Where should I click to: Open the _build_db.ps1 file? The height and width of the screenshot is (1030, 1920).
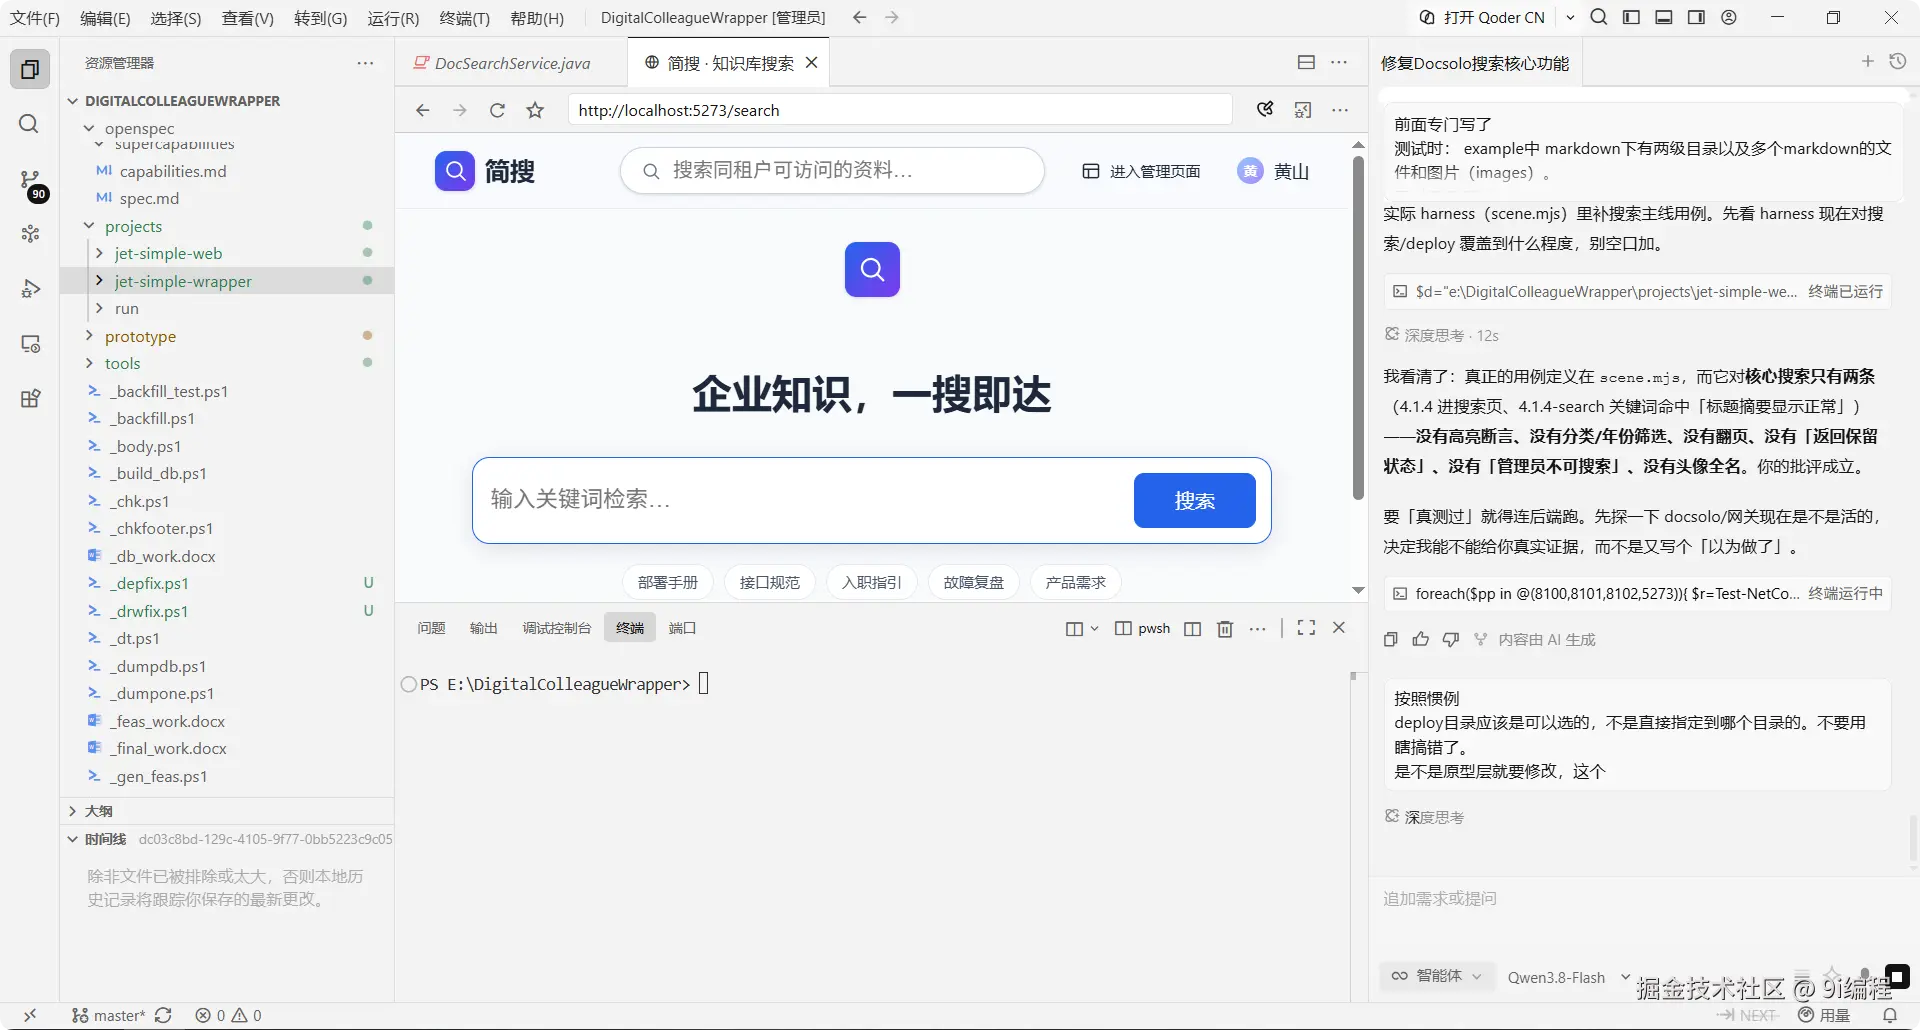160,473
